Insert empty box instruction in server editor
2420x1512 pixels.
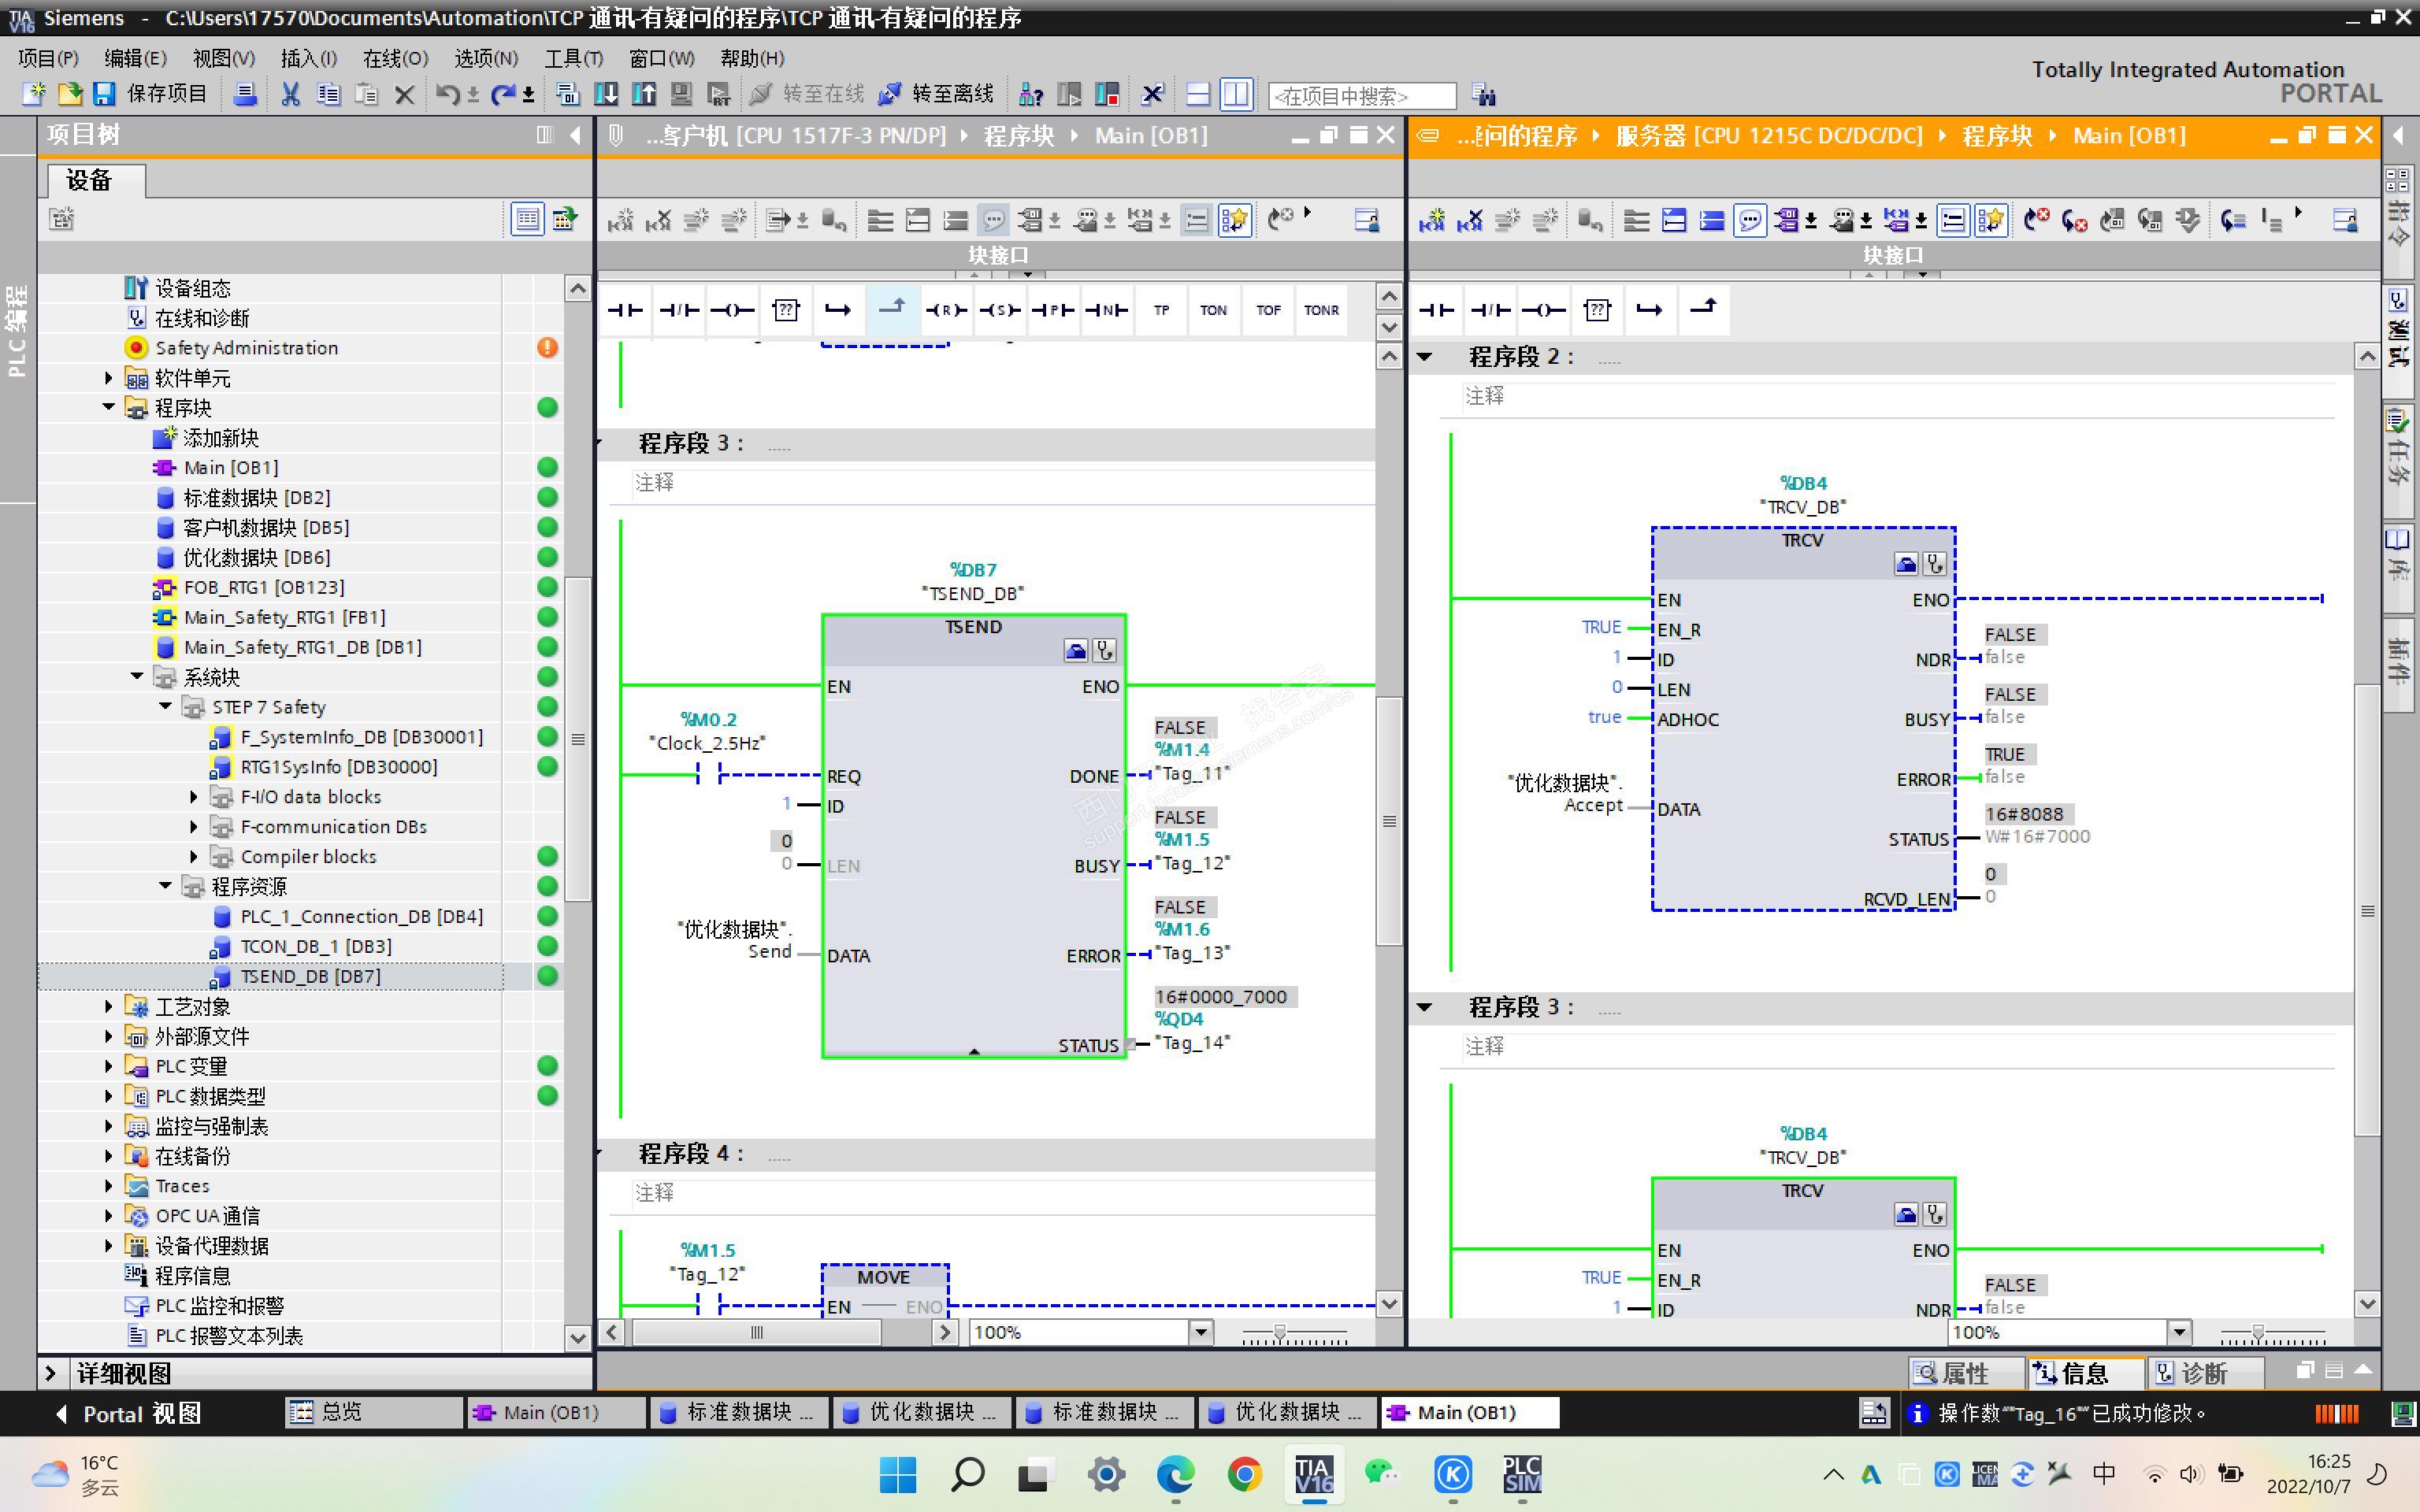tap(1597, 310)
